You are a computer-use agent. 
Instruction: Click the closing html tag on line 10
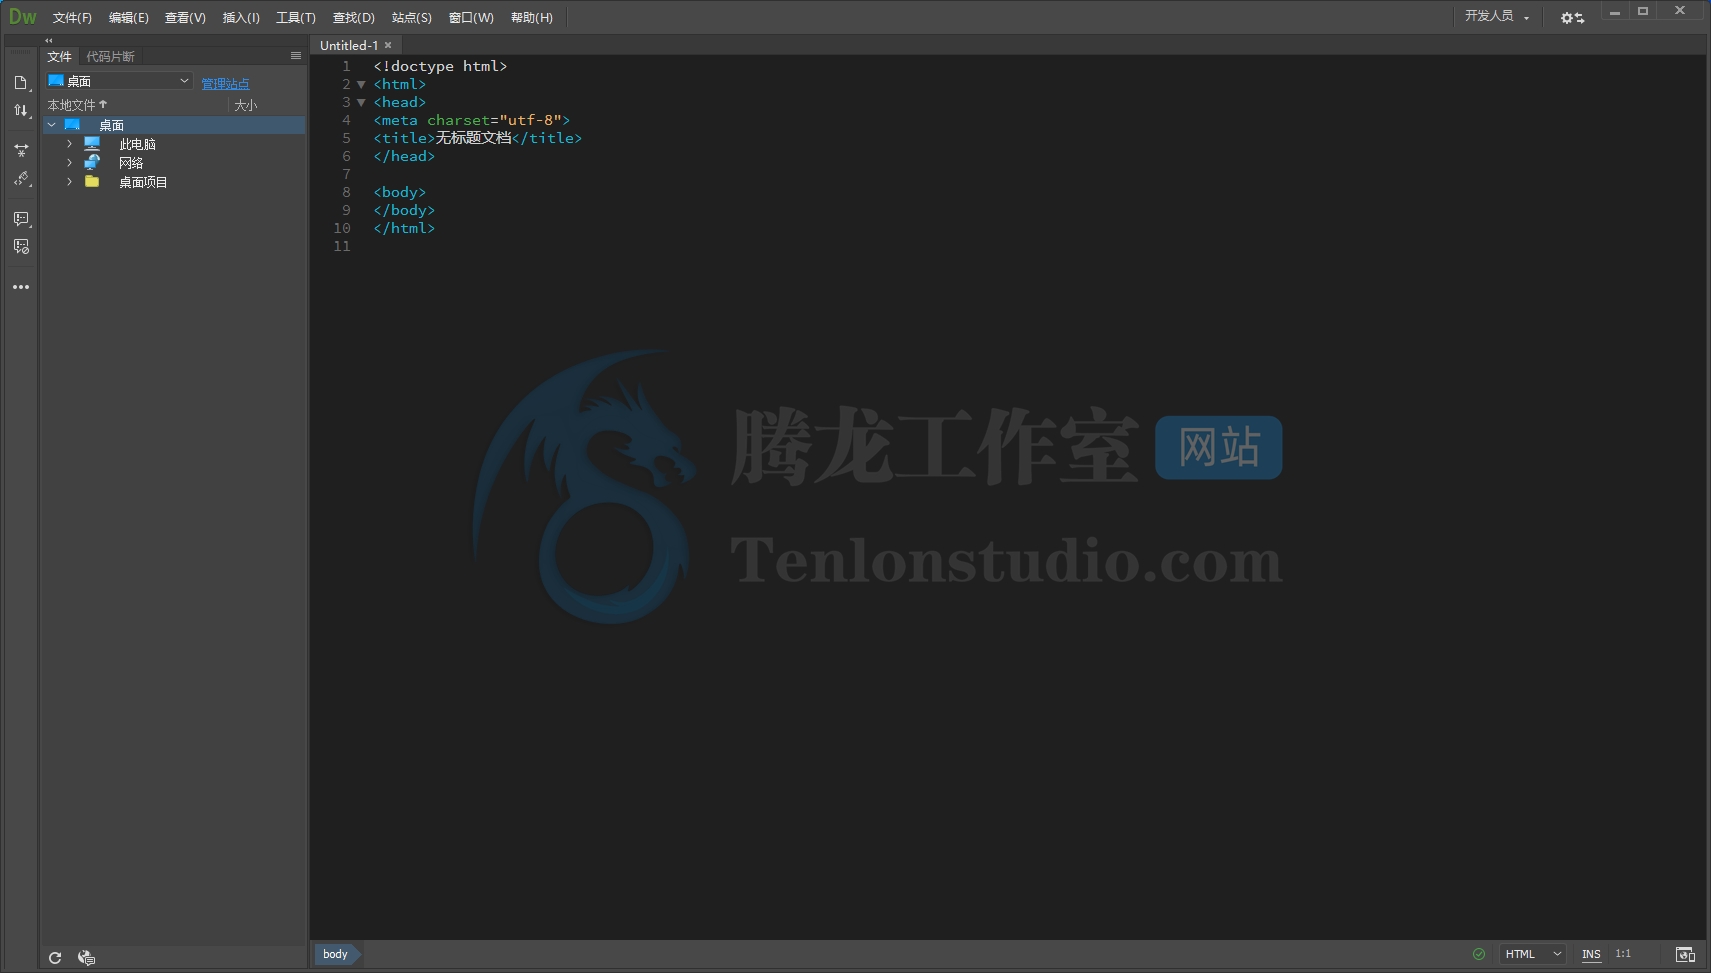(404, 228)
